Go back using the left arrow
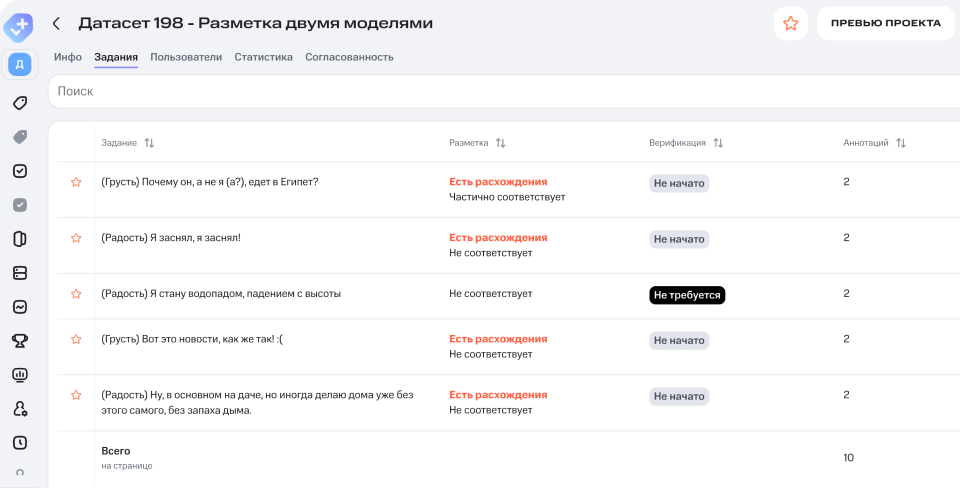This screenshot has width=960, height=488. [56, 24]
